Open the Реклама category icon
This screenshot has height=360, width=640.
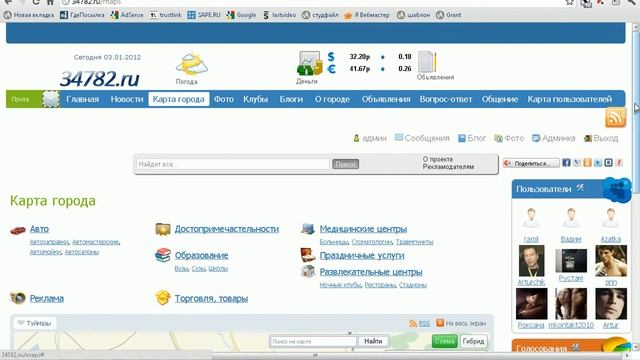[x=18, y=298]
